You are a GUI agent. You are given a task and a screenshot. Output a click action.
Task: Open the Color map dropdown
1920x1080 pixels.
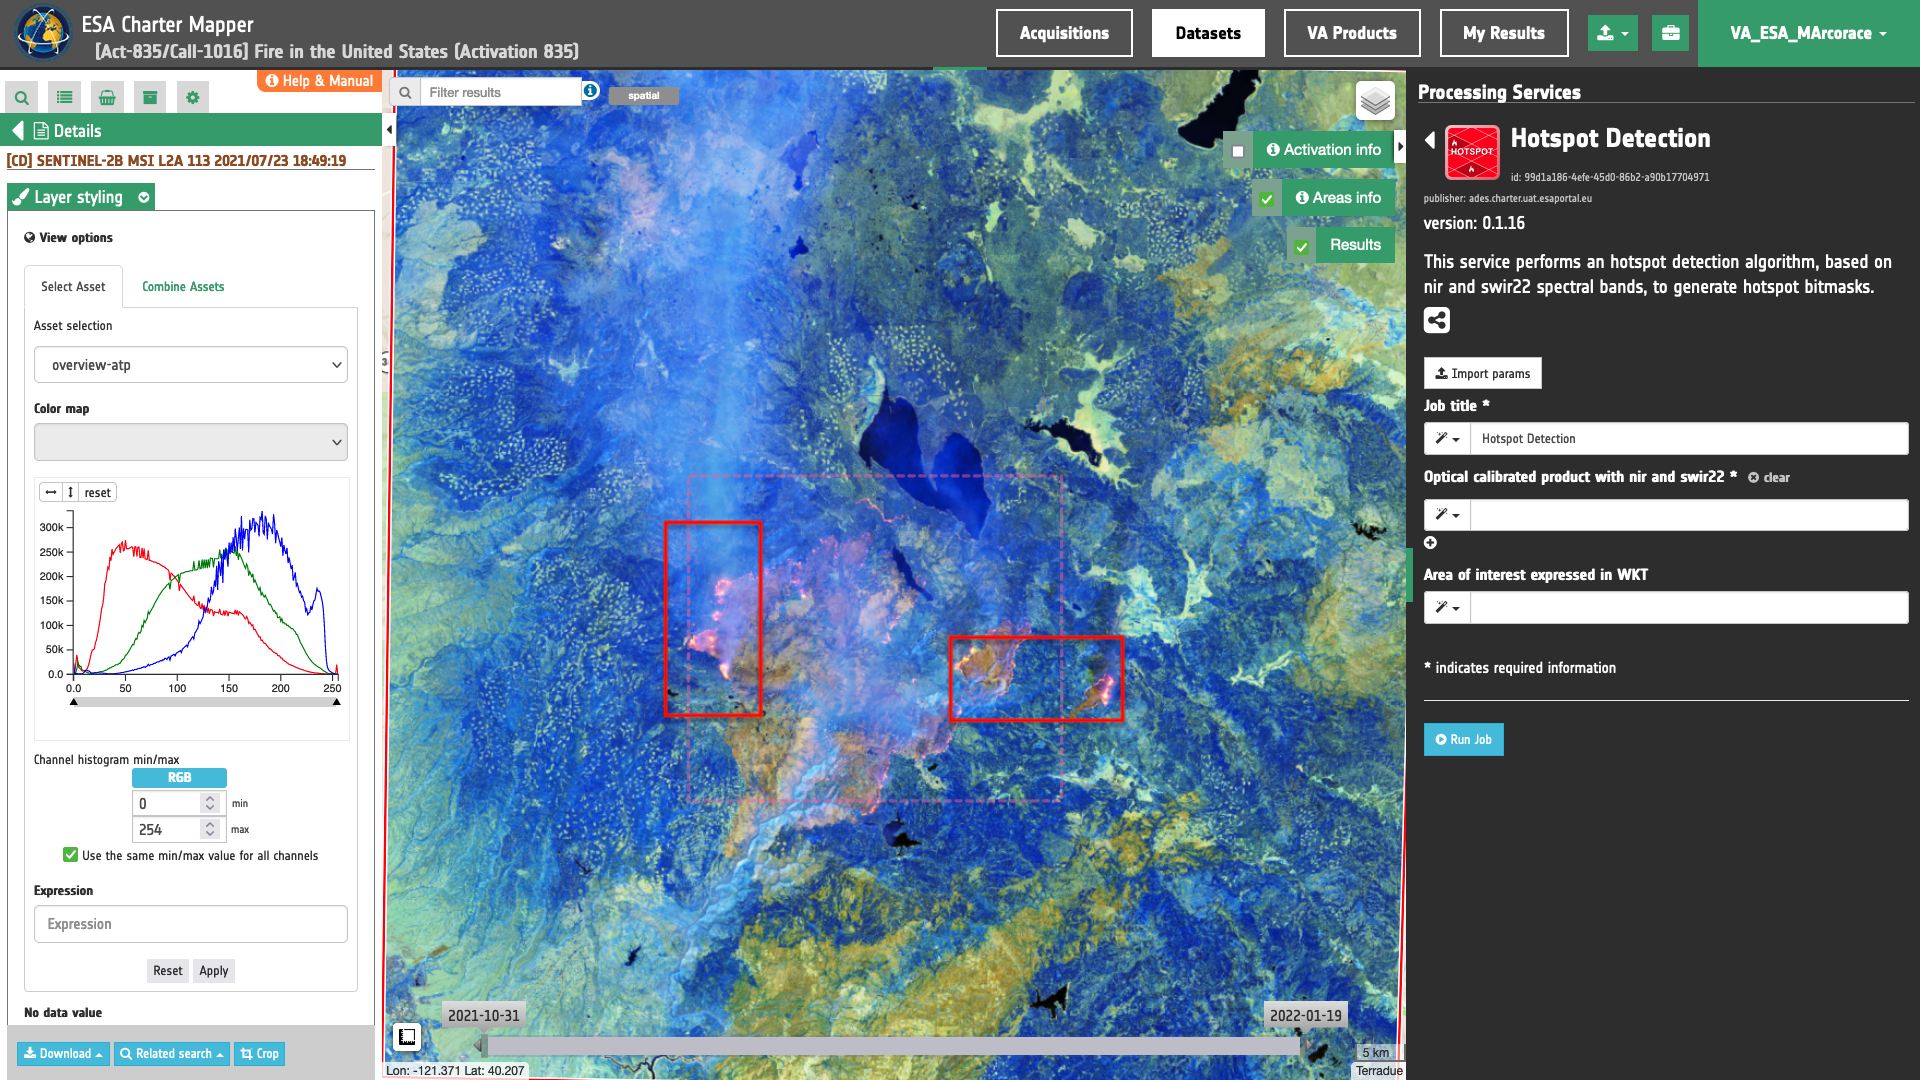pyautogui.click(x=191, y=442)
